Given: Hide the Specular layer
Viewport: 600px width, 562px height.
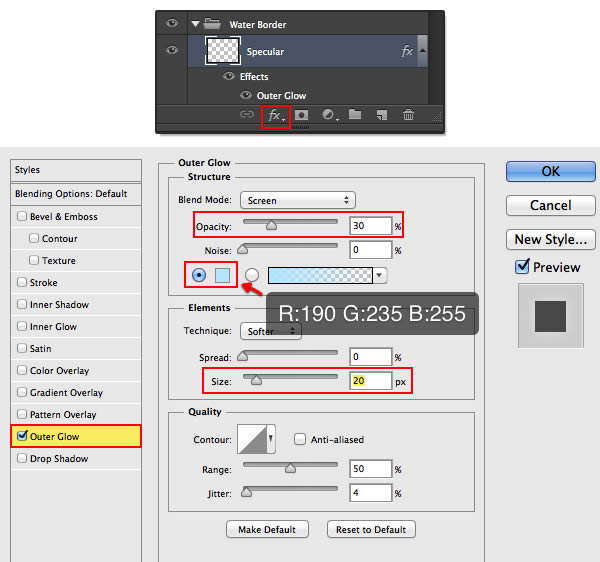Looking at the screenshot, I should 172,50.
